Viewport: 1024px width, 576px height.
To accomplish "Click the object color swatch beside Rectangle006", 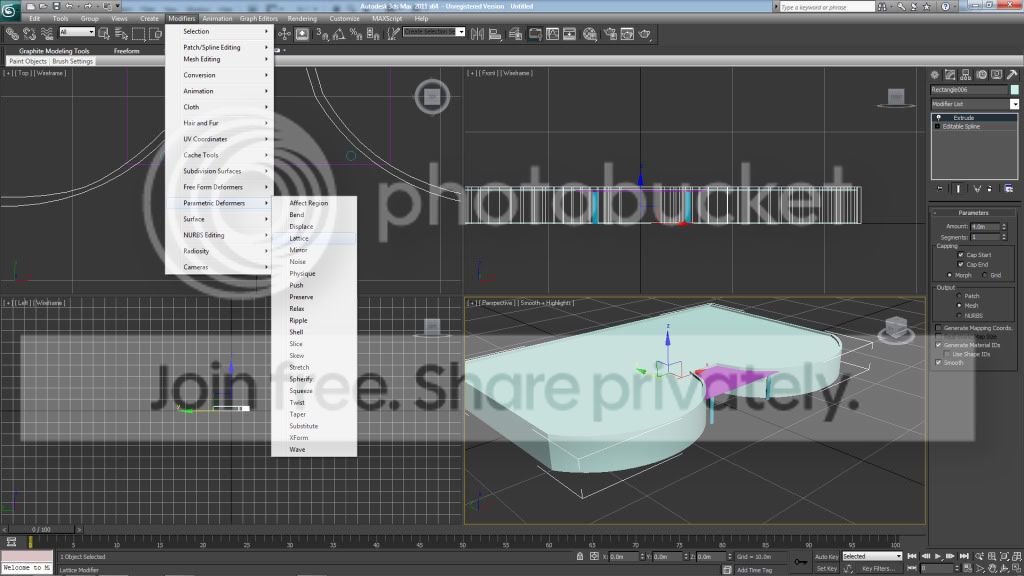I will point(1014,89).
